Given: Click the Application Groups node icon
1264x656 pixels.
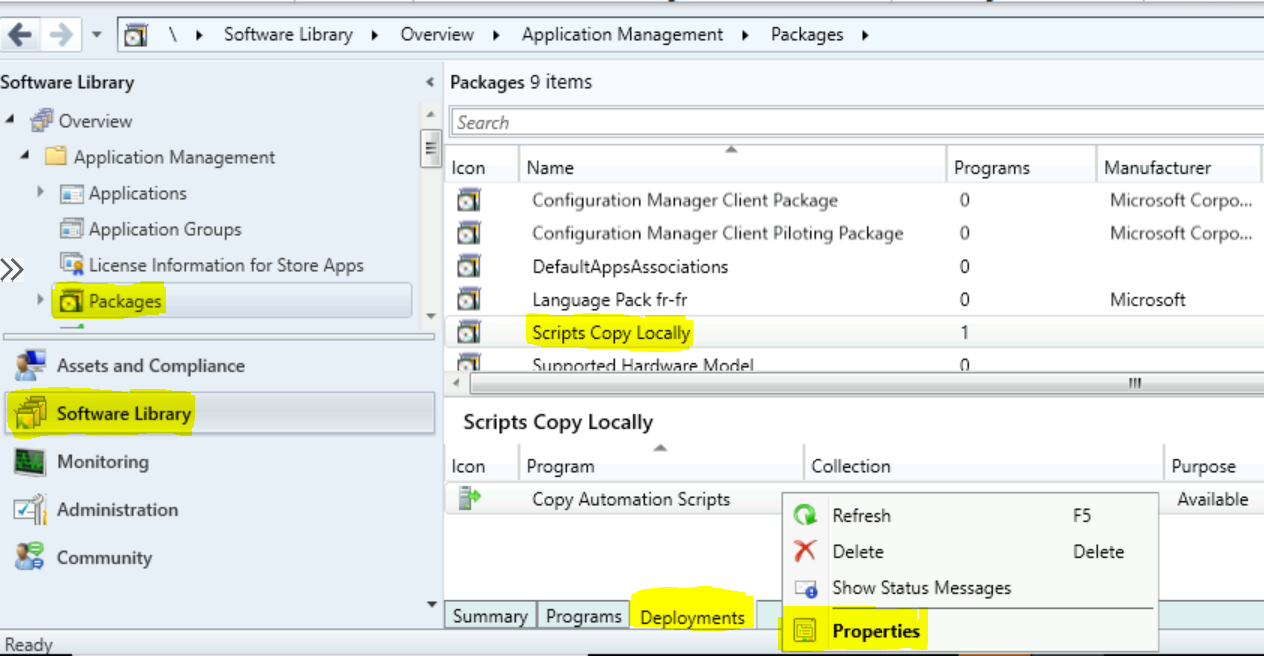Looking at the screenshot, I should pos(72,229).
